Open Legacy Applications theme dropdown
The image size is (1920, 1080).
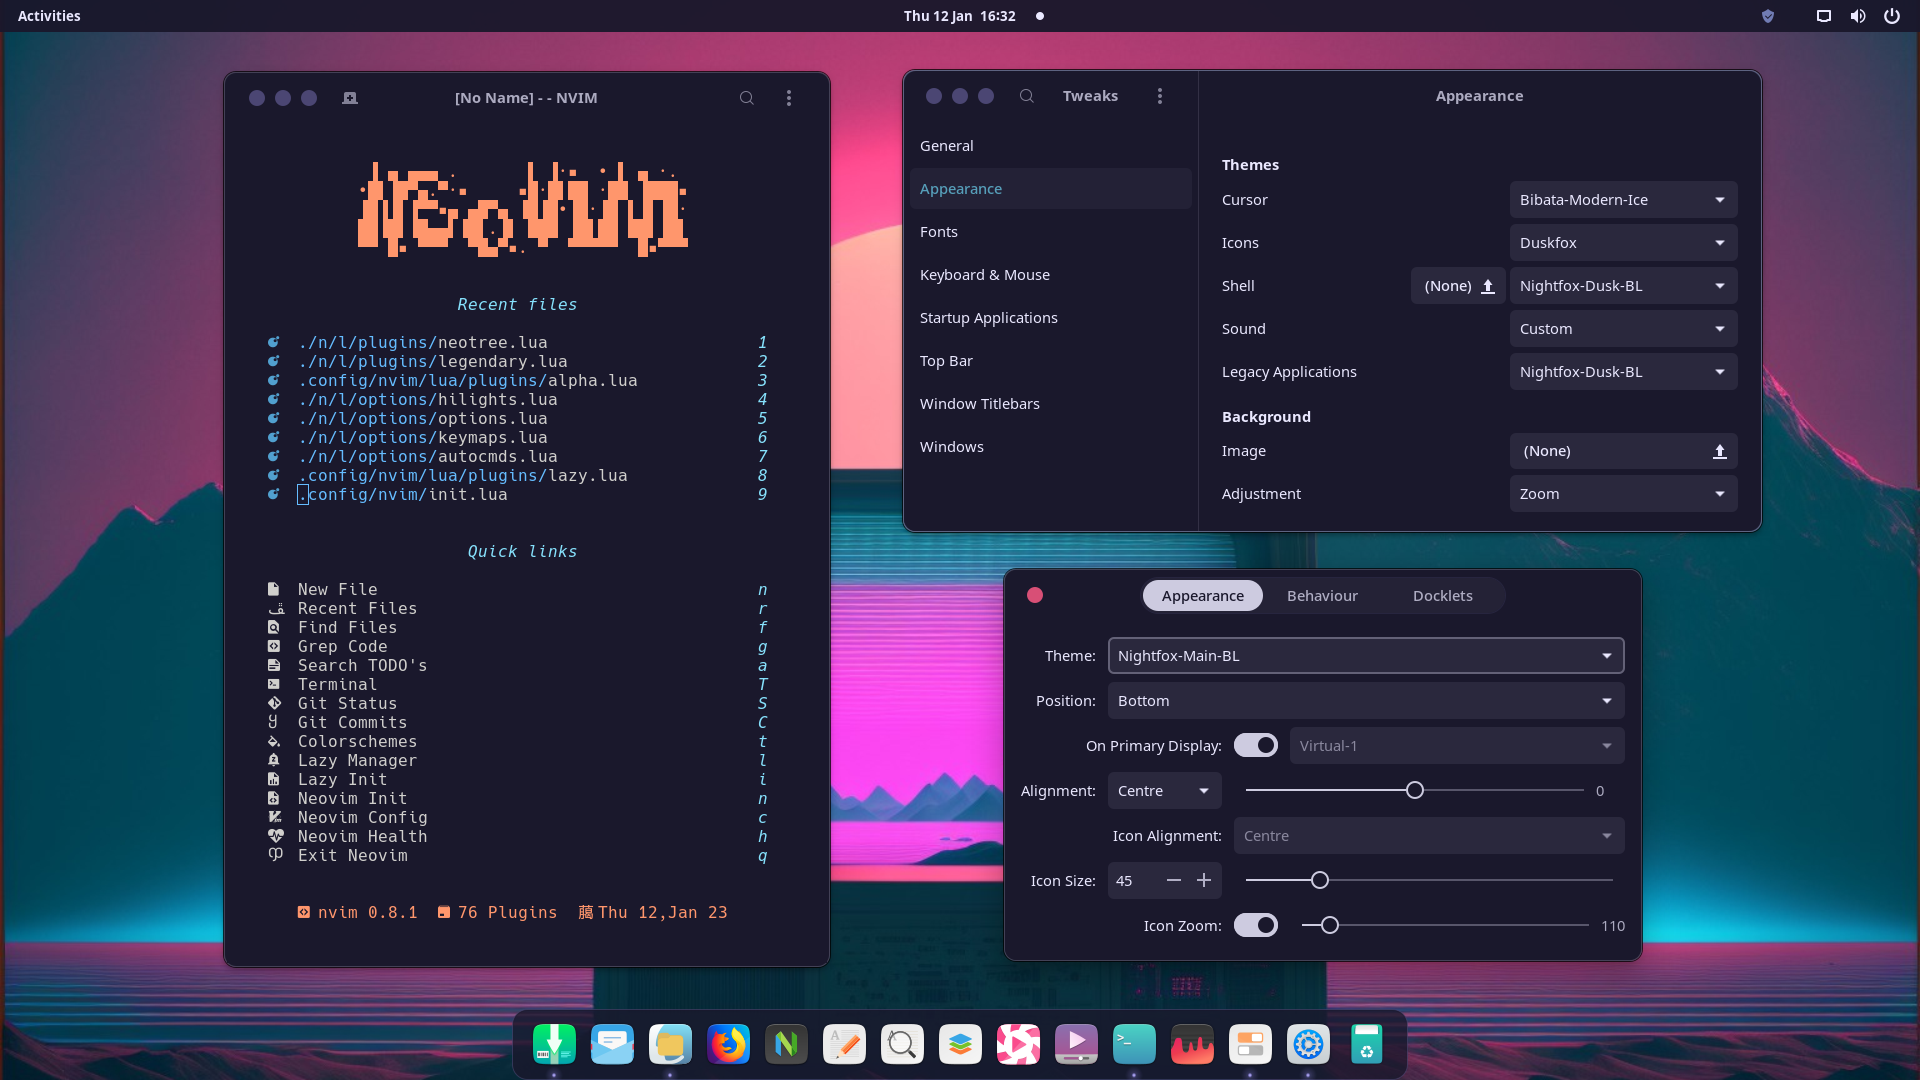1623,372
